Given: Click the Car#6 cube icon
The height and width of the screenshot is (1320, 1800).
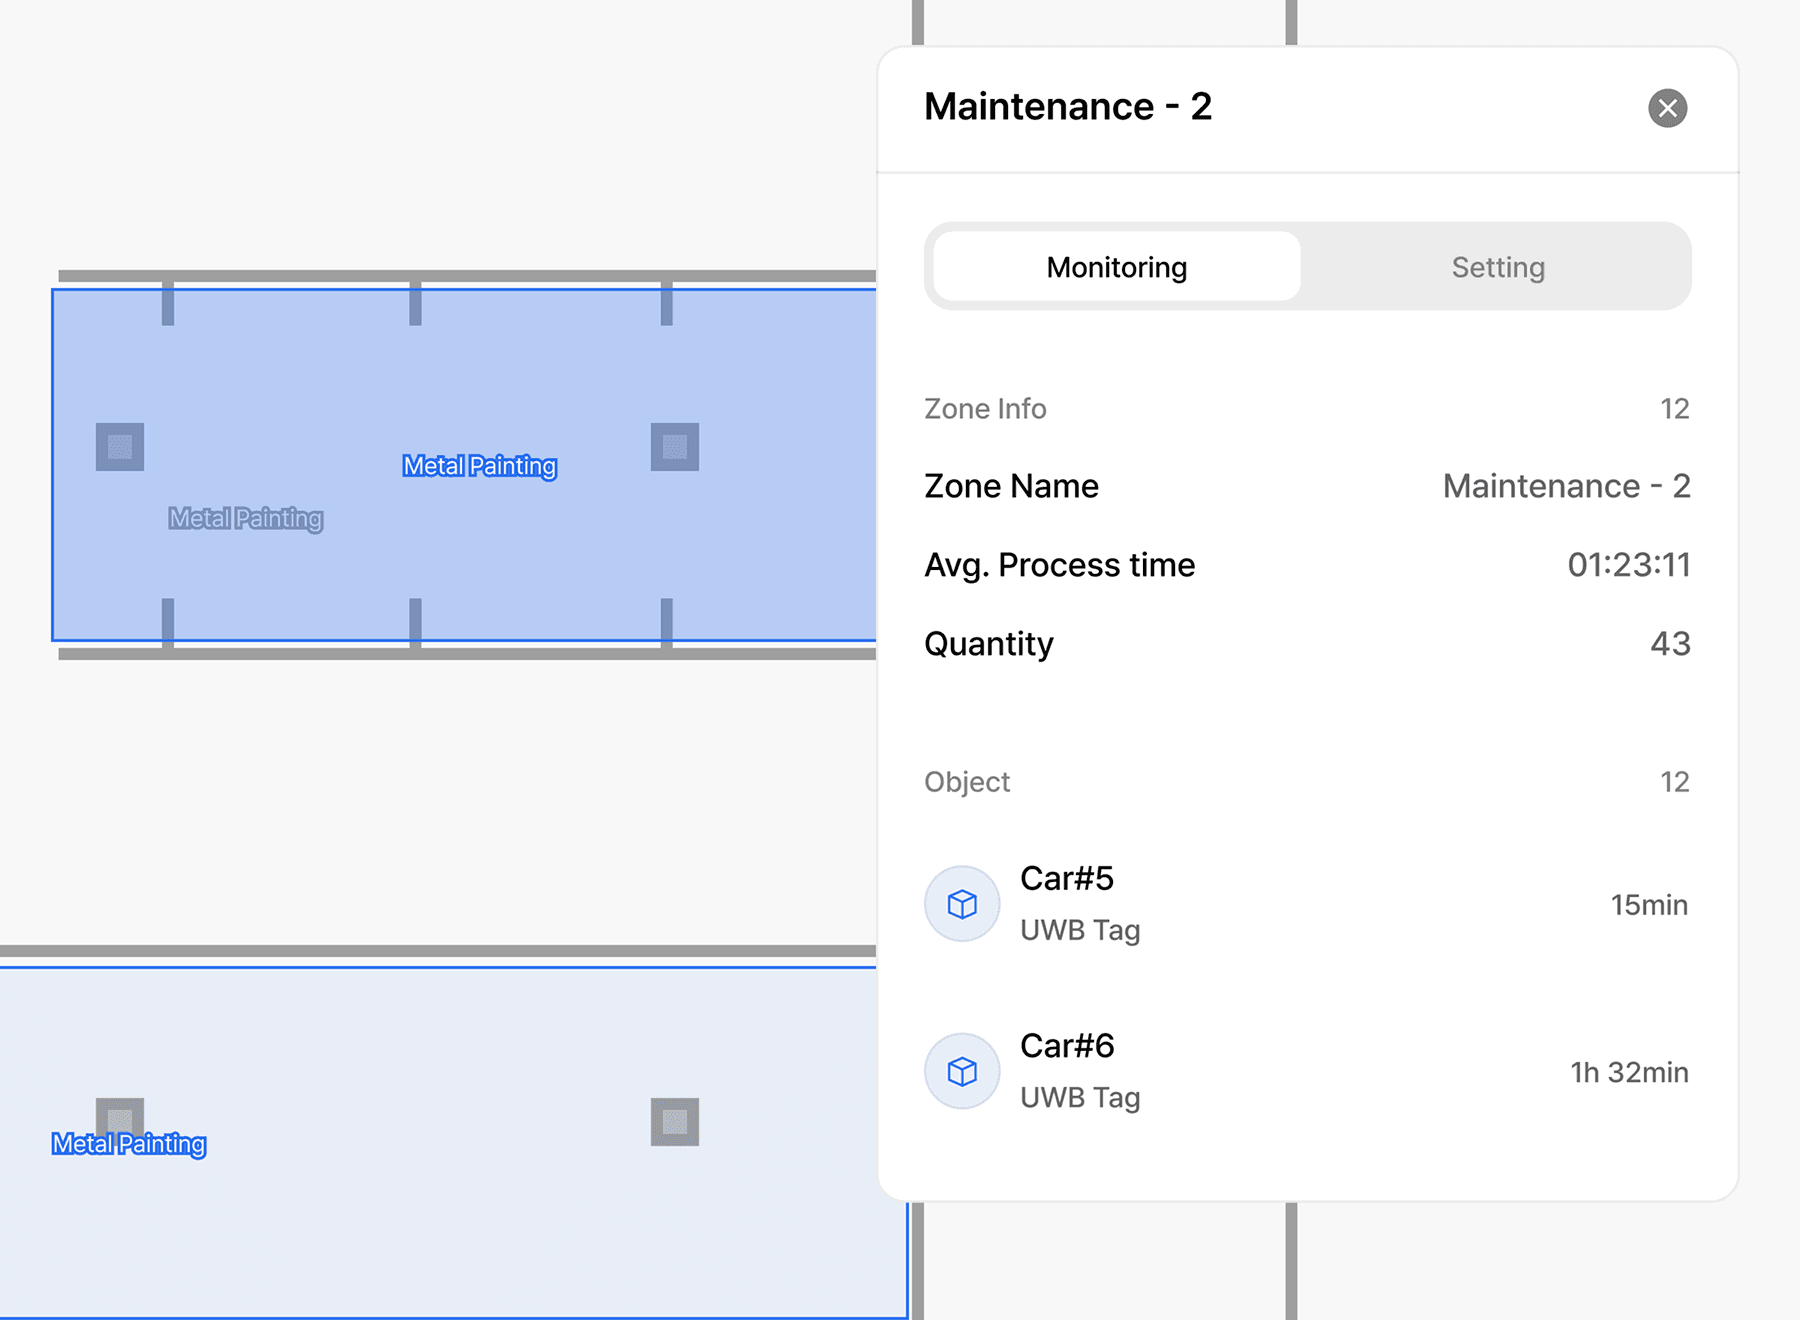Looking at the screenshot, I should [x=961, y=1071].
